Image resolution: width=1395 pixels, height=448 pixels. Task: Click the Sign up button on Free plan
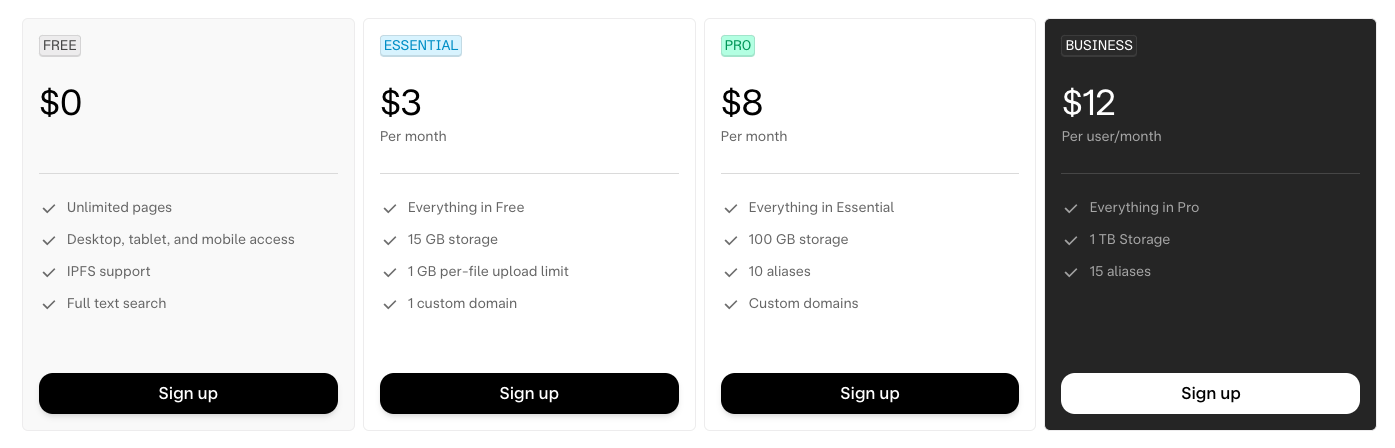pos(188,393)
